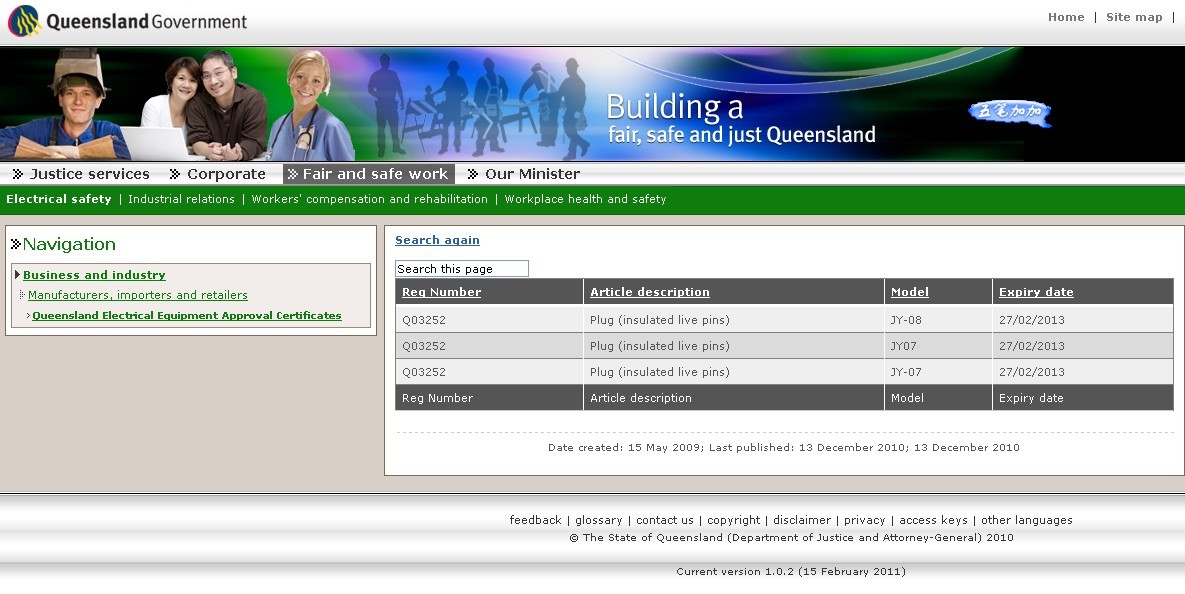Screen dimensions: 1185x594
Task: Open the other languages footer link
Action: [x=1026, y=520]
